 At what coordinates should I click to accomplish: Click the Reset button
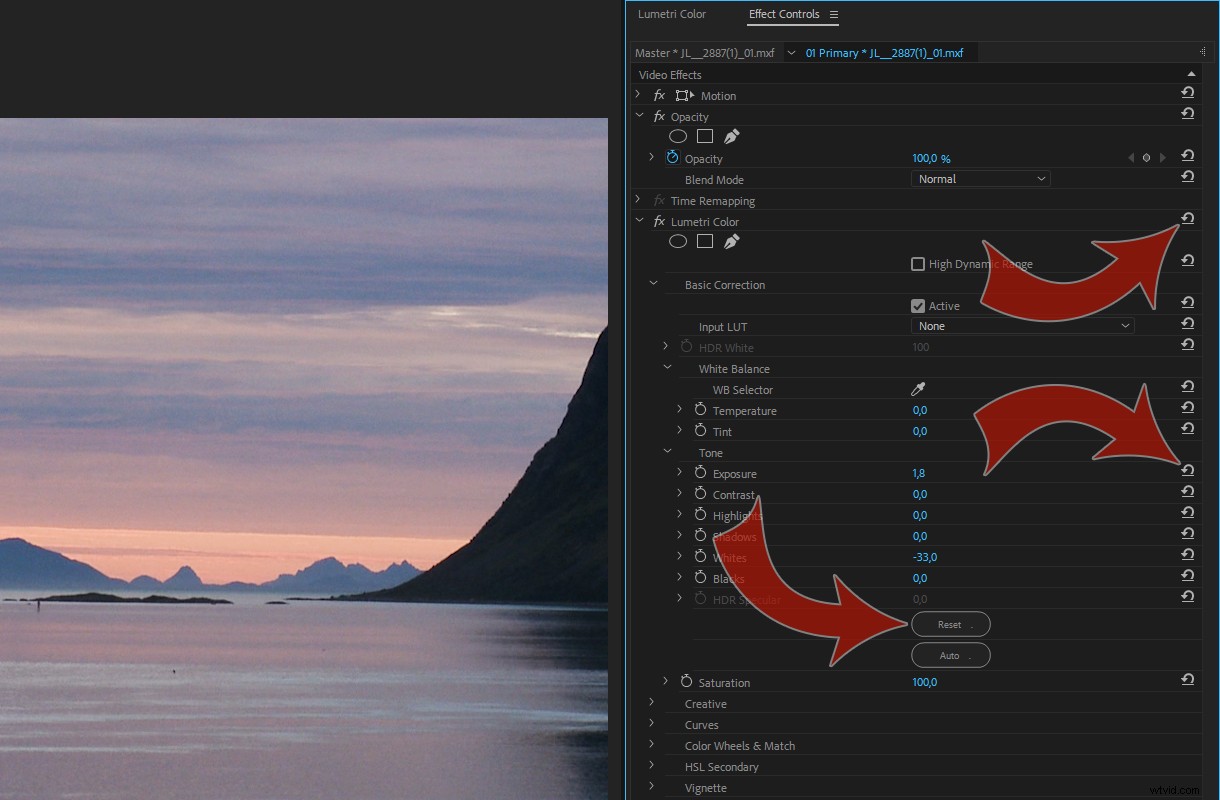pyautogui.click(x=949, y=624)
